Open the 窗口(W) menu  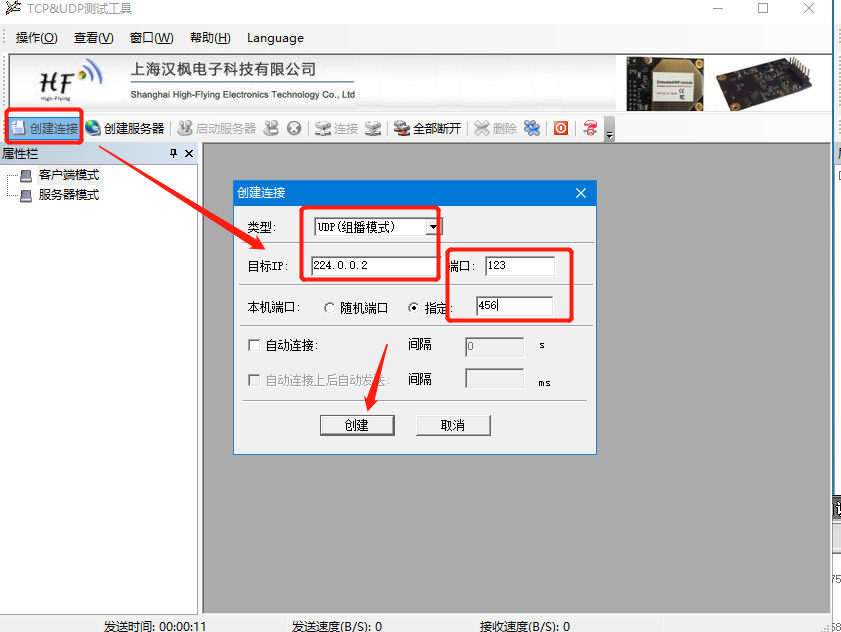(152, 38)
